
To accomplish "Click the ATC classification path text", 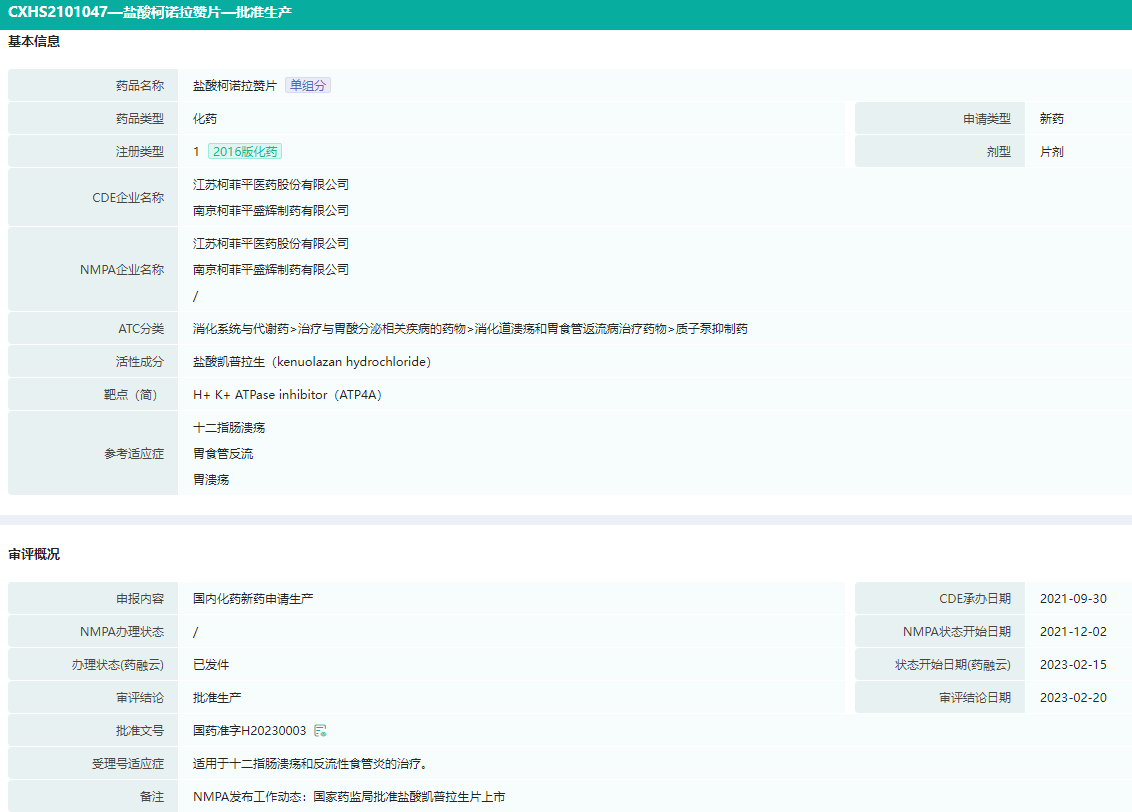I will tap(470, 329).
